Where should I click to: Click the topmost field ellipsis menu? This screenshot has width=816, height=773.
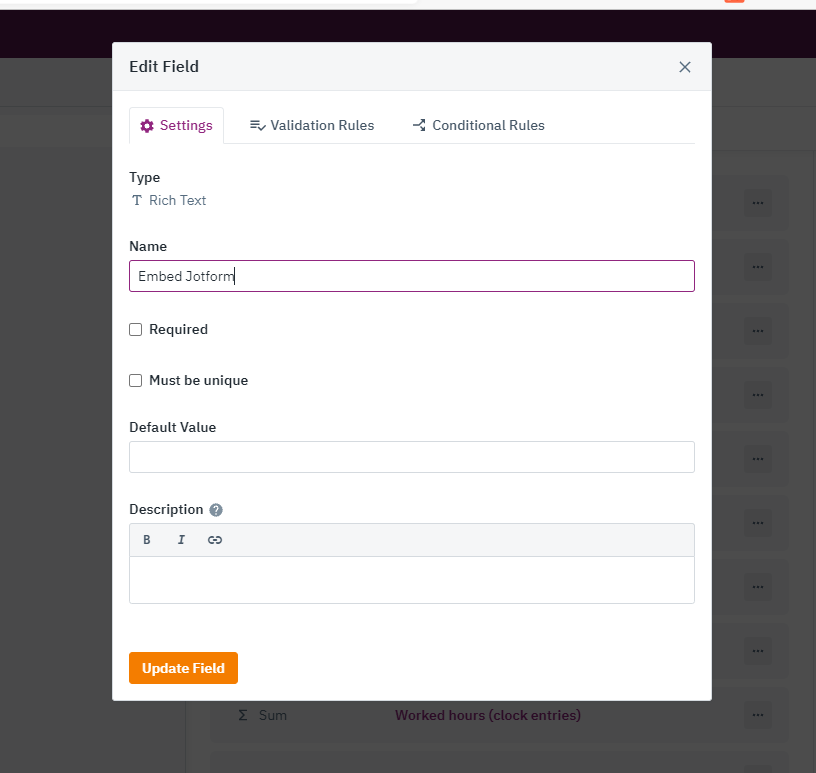(x=757, y=202)
